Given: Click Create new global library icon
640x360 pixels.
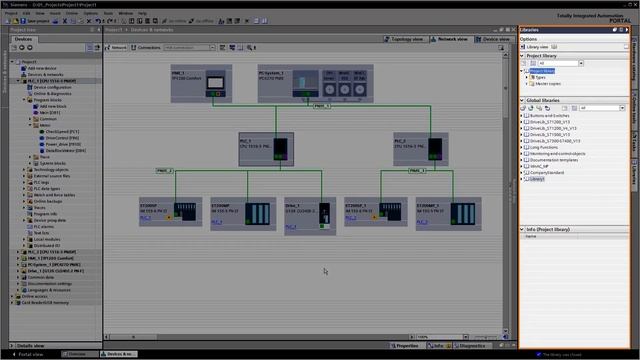Looking at the screenshot, I should pyautogui.click(x=523, y=108).
